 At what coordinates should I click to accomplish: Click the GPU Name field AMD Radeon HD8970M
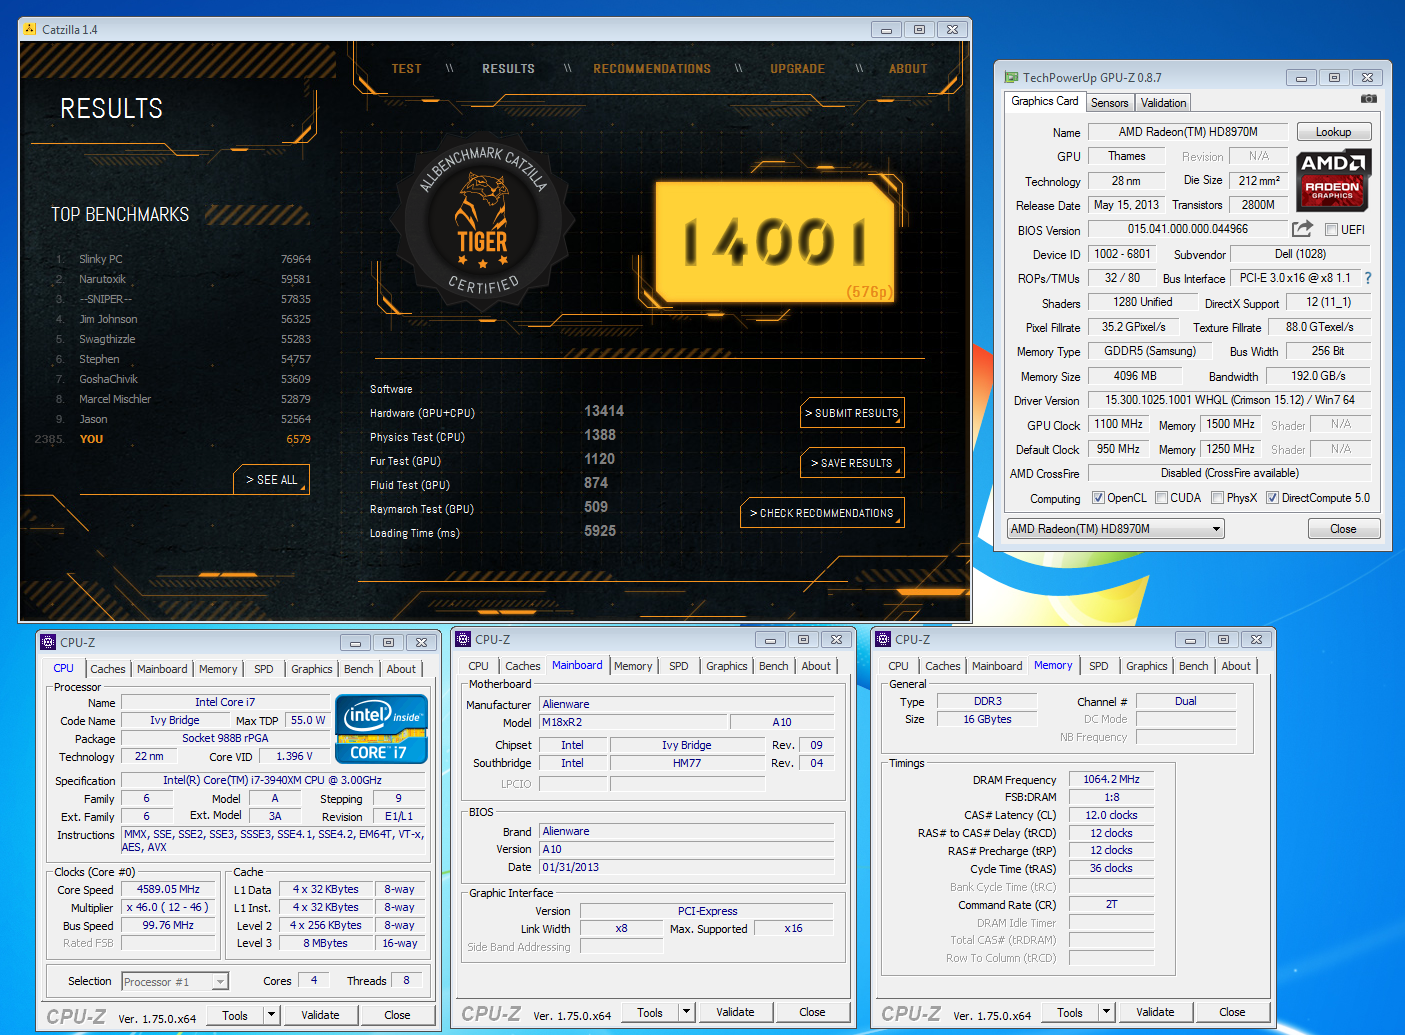[x=1188, y=132]
